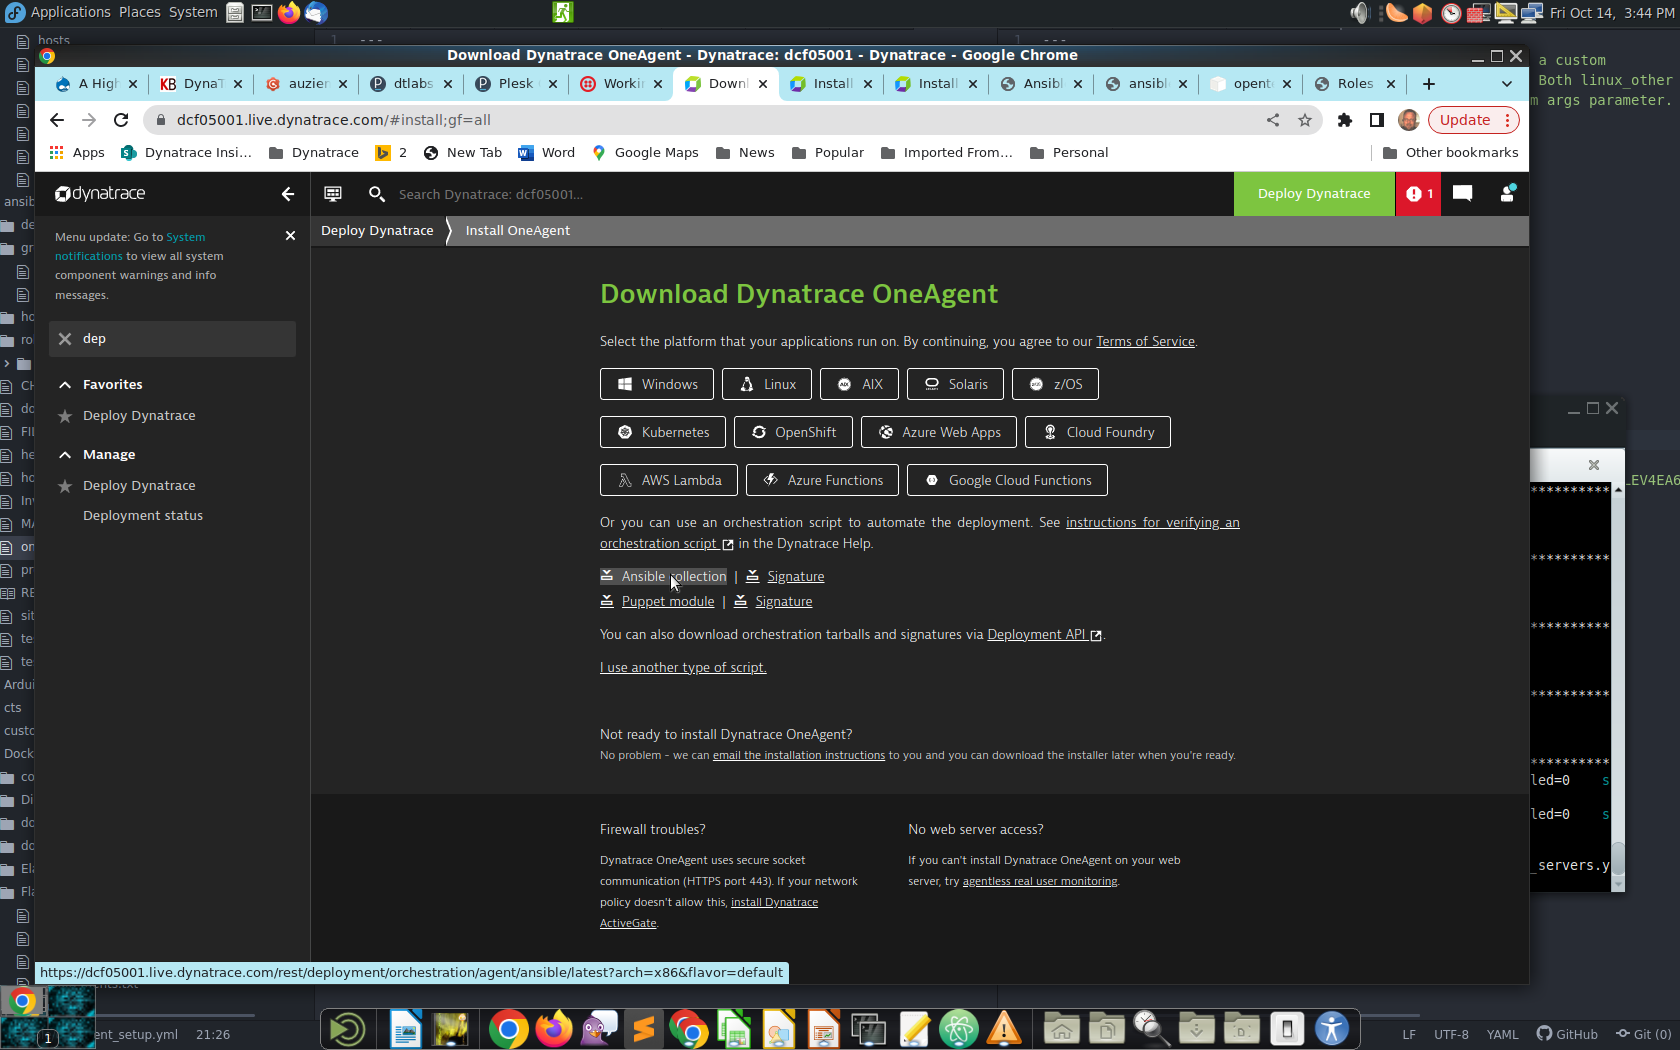The width and height of the screenshot is (1680, 1050).
Task: Open Chrome extensions puzzle icon
Action: [1344, 120]
